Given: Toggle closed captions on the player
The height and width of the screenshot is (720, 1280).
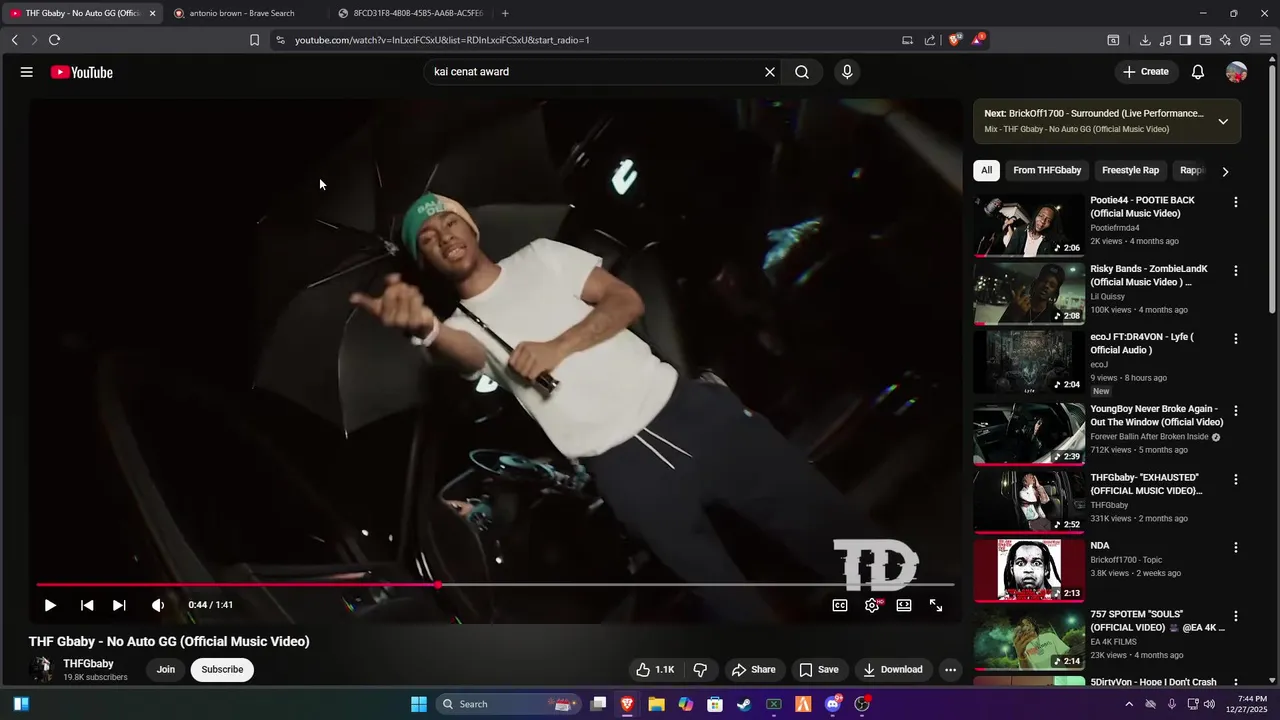Looking at the screenshot, I should [x=840, y=605].
